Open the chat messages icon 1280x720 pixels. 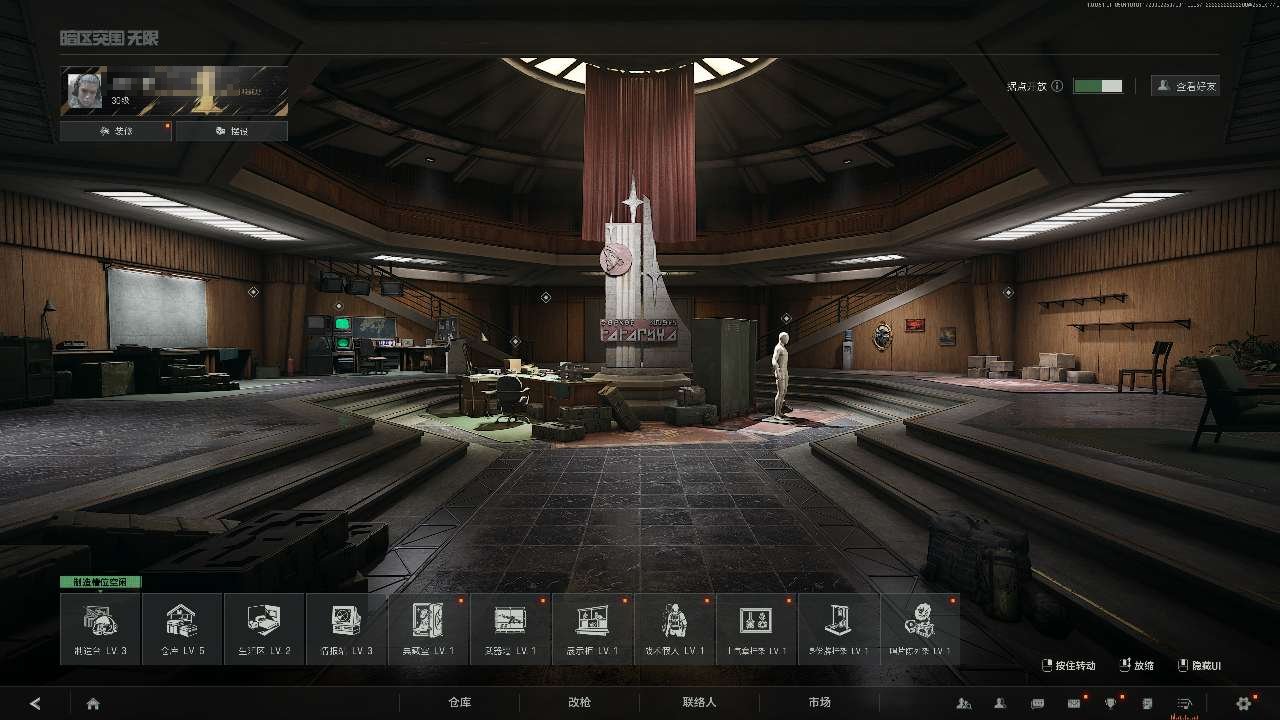coord(1037,703)
